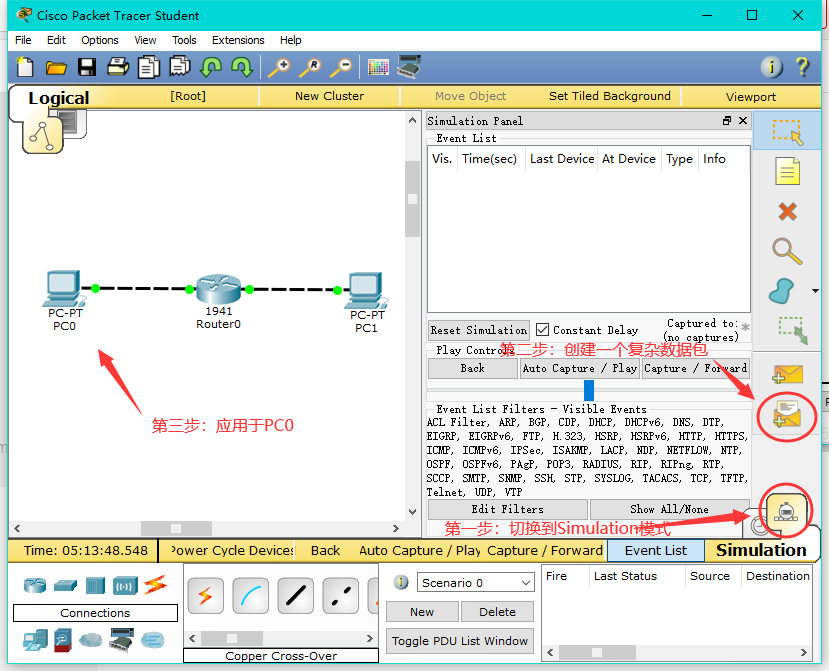
Task: Choose the Draw Polygon shape tool
Action: (782, 291)
